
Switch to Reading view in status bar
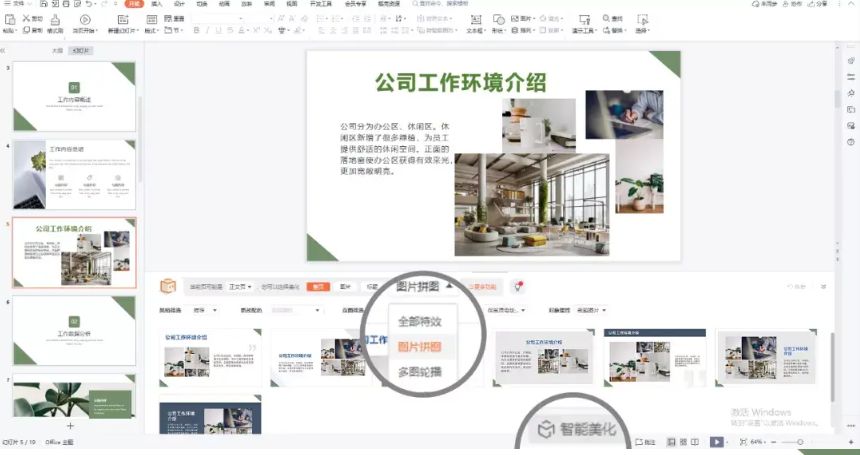695,442
